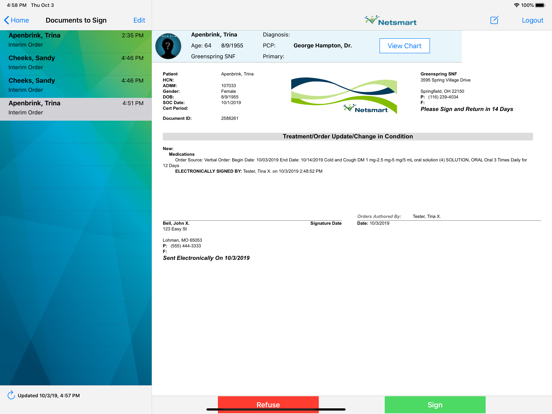This screenshot has width=552, height=414.
Task: Tap the 4:58 PM clock in status bar
Action: point(17,5)
